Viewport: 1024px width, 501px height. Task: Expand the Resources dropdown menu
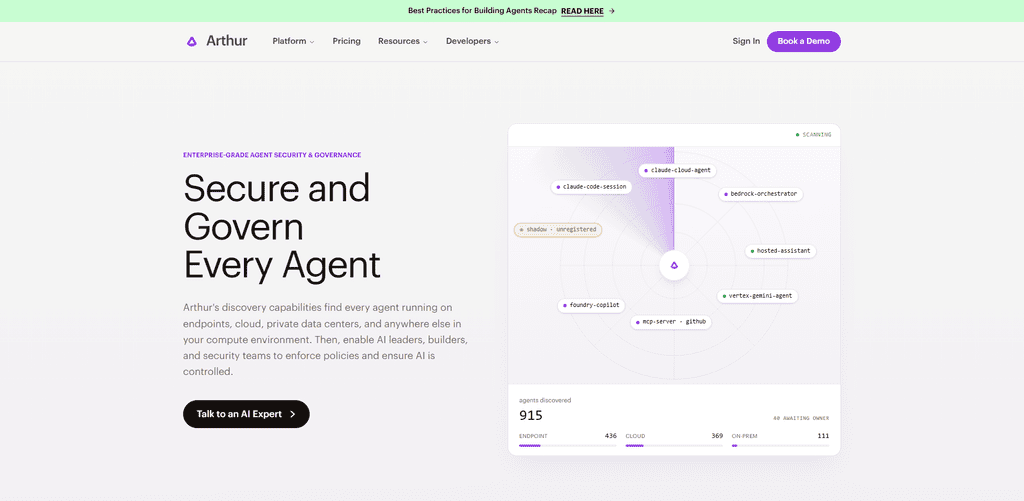(403, 41)
